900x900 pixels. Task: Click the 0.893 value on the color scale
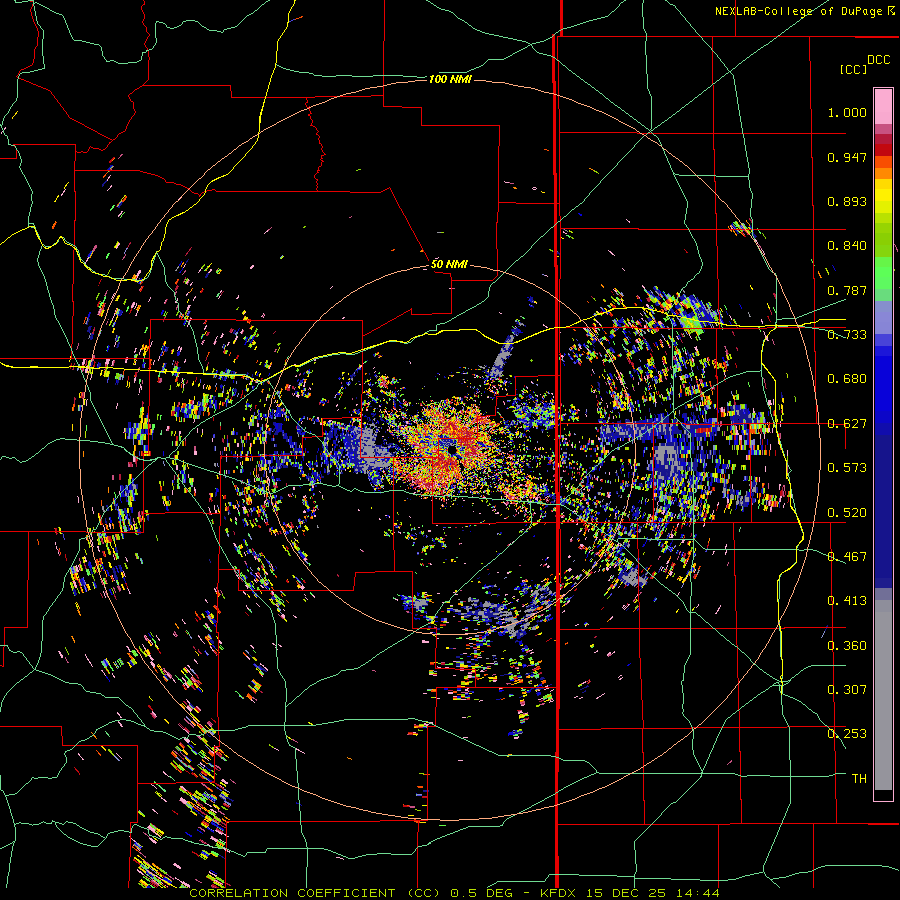(847, 201)
